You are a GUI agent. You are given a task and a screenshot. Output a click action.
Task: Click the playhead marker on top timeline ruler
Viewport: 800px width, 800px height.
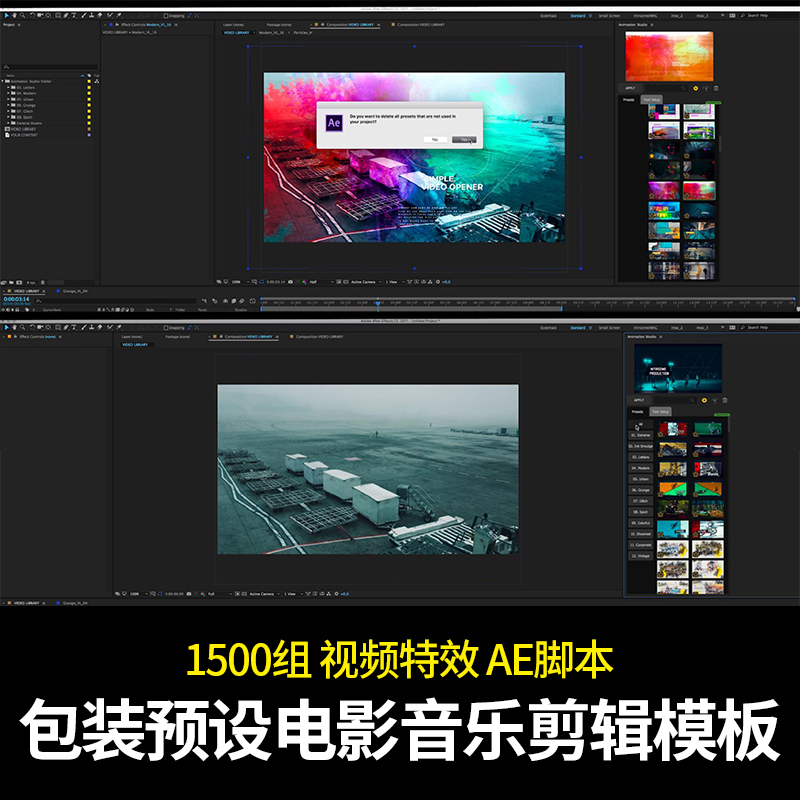tap(378, 302)
